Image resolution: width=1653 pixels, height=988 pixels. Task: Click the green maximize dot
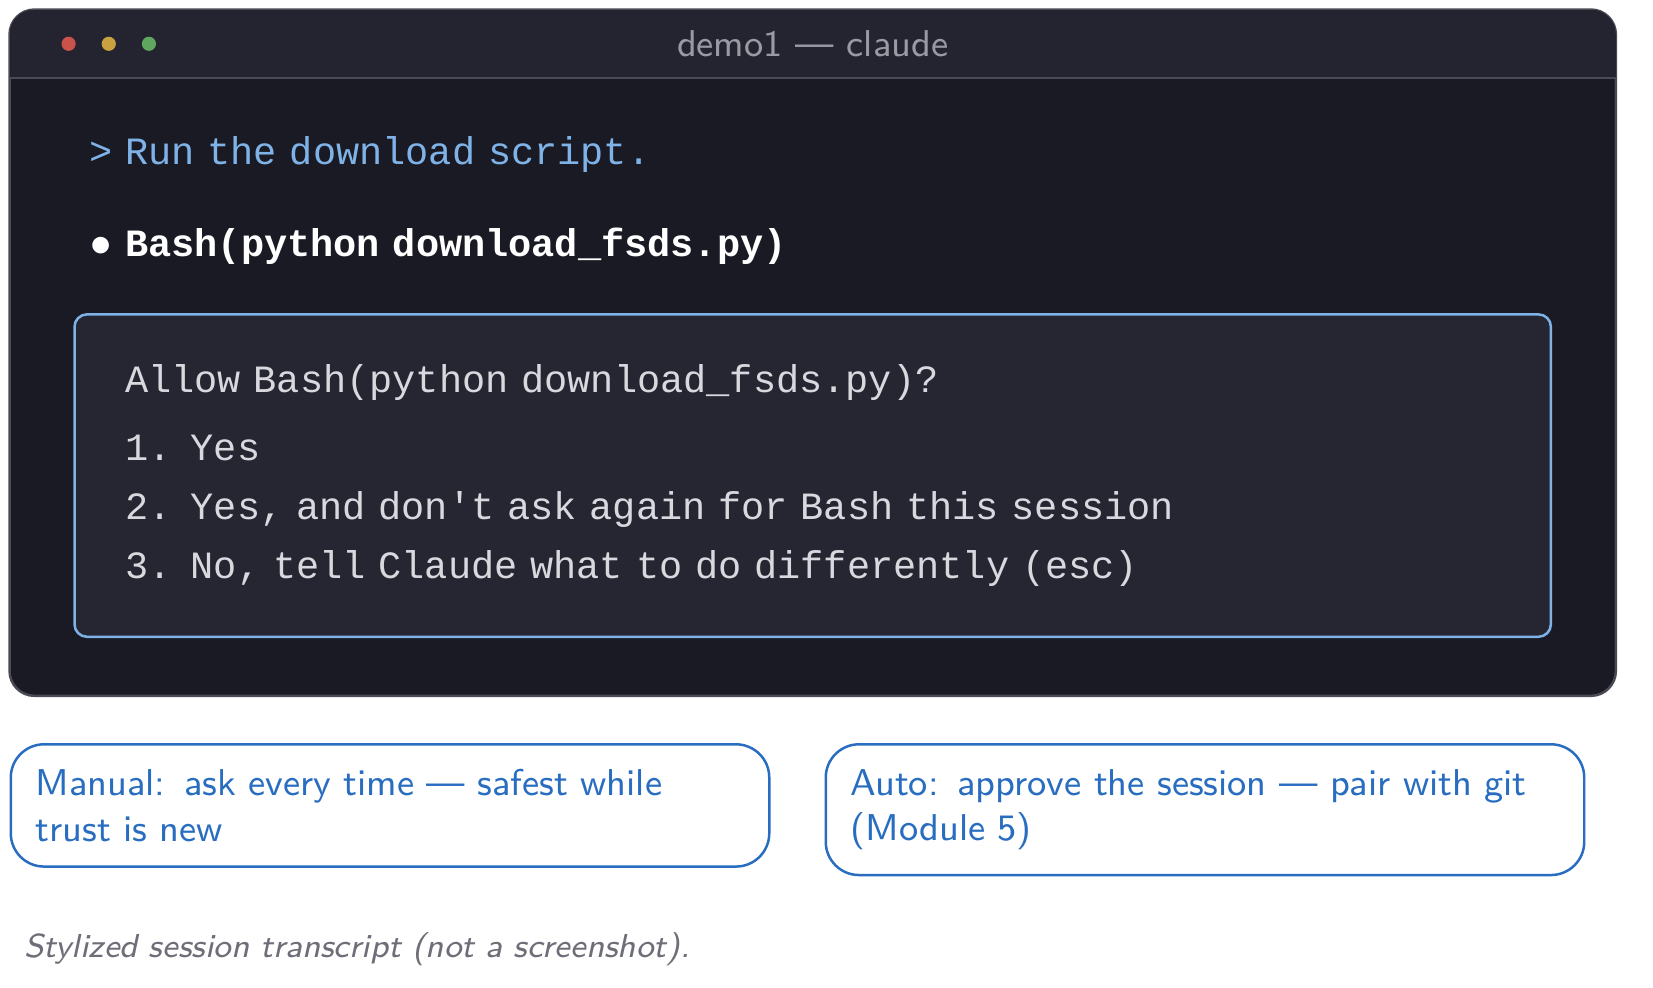pos(149,44)
